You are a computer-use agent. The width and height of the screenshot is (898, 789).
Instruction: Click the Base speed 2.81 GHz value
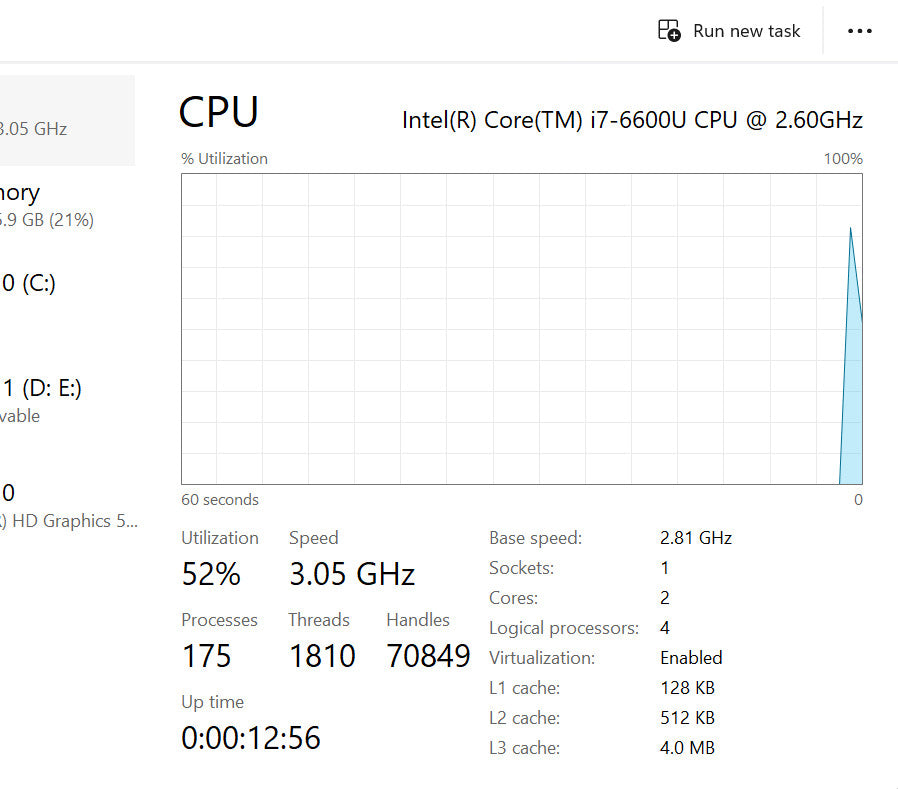click(x=696, y=538)
